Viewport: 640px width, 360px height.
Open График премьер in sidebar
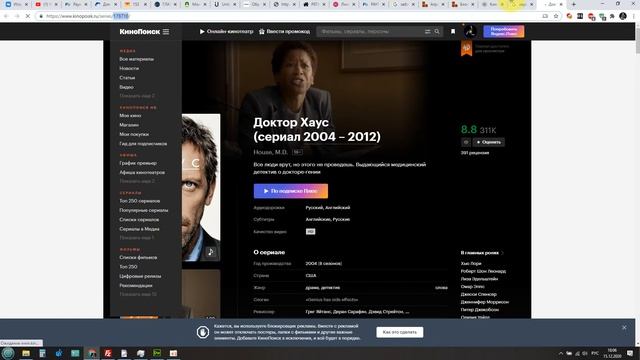point(138,163)
